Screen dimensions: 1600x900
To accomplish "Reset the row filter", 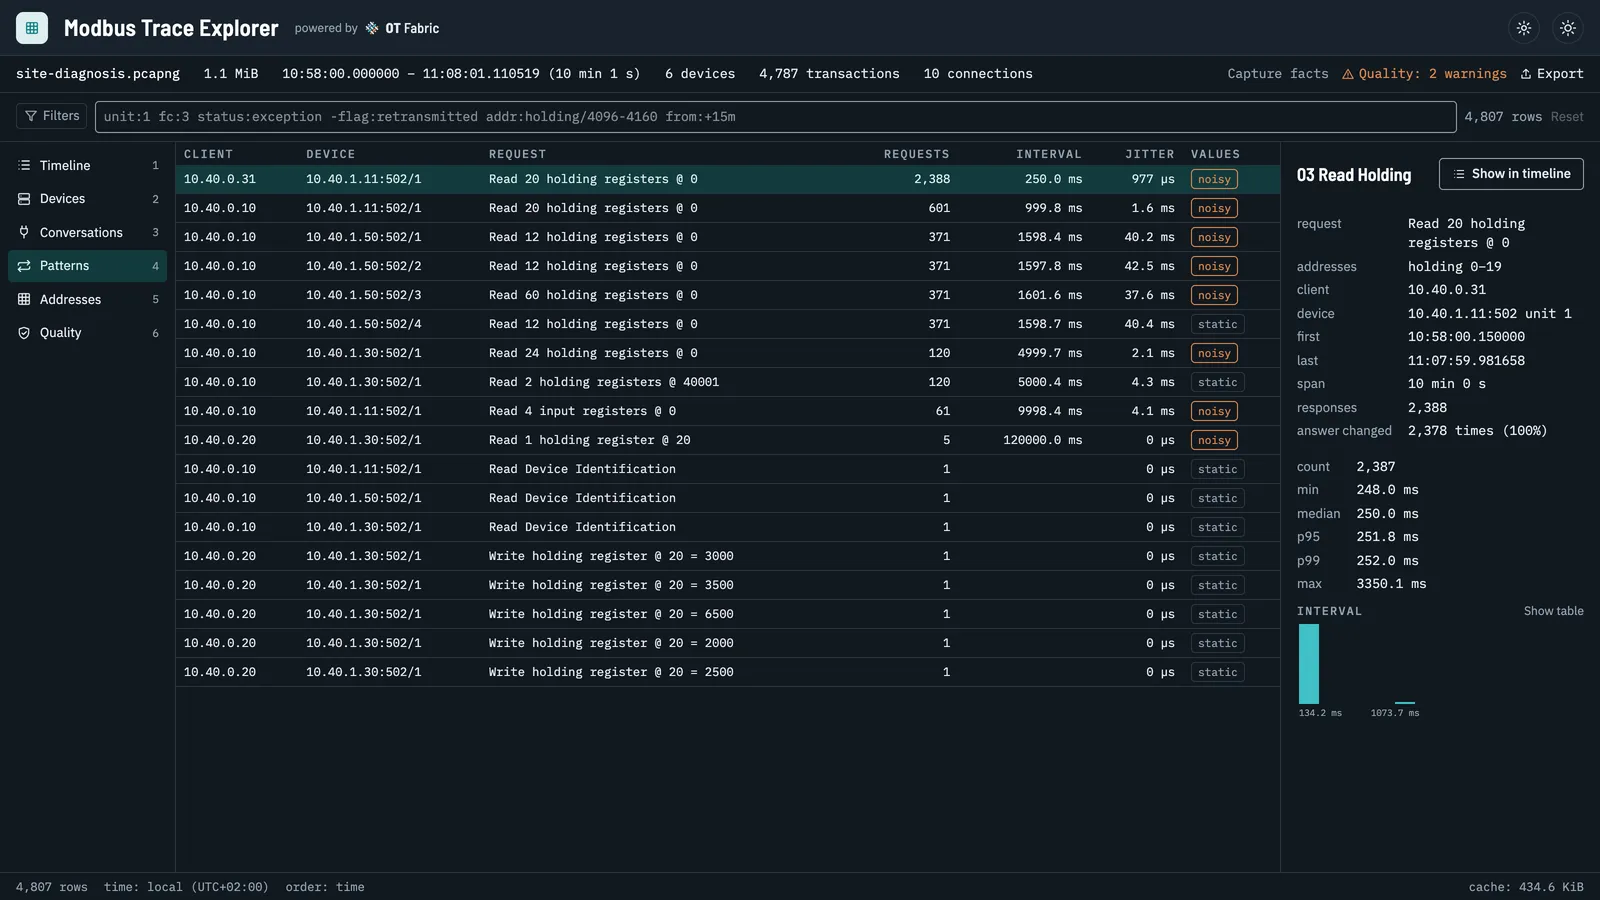I will 1567,117.
